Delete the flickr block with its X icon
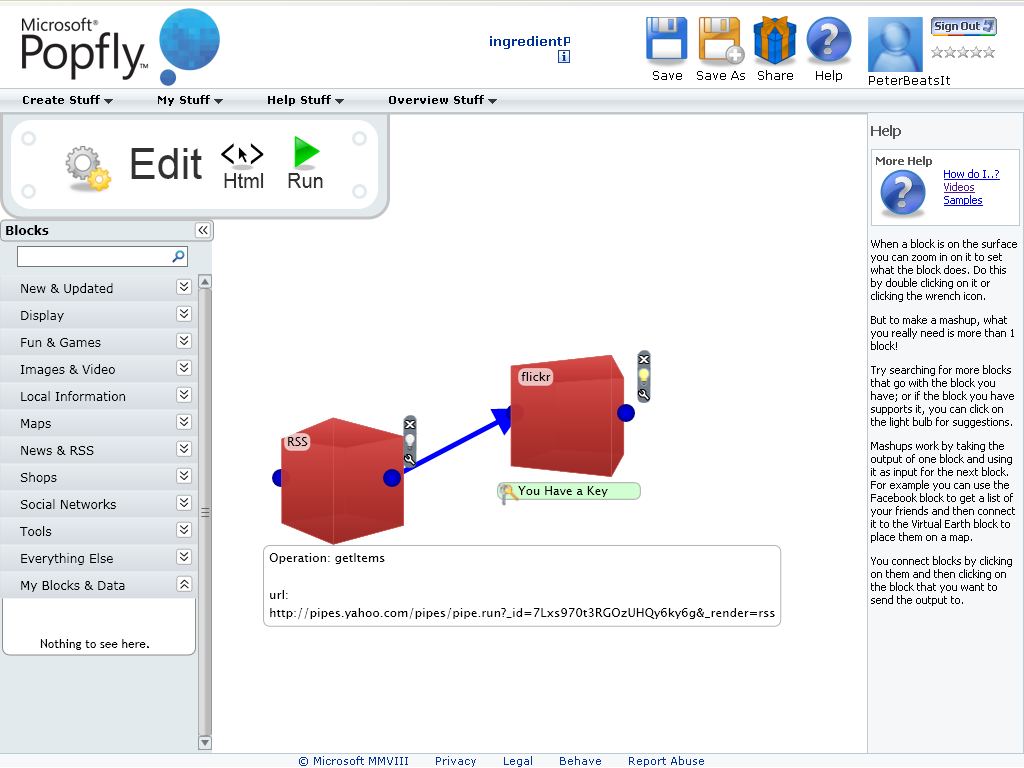 click(644, 359)
